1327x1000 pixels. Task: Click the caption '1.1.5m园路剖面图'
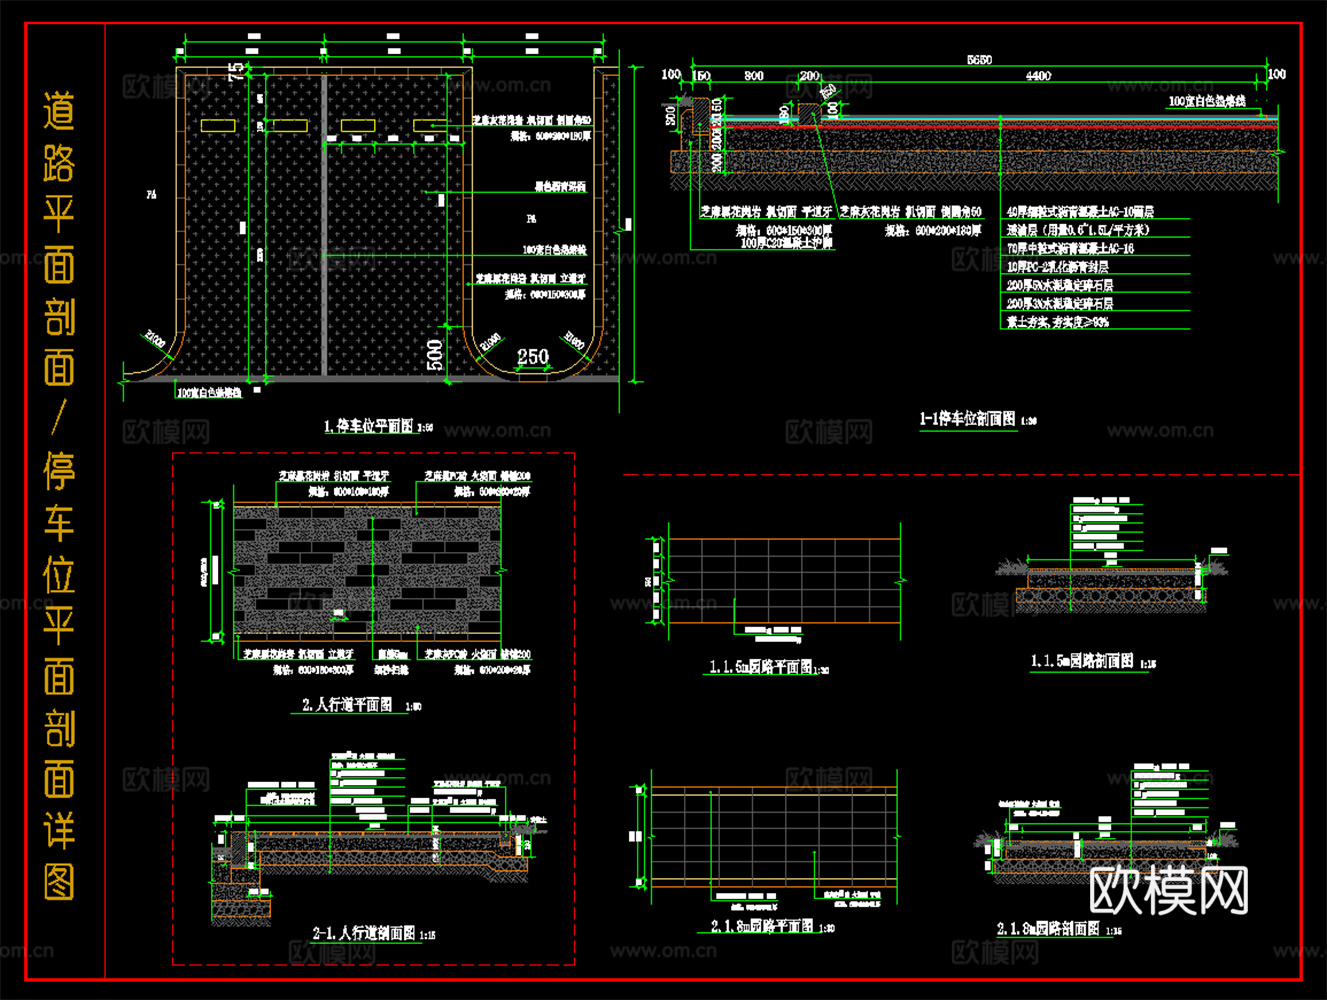coord(1082,661)
